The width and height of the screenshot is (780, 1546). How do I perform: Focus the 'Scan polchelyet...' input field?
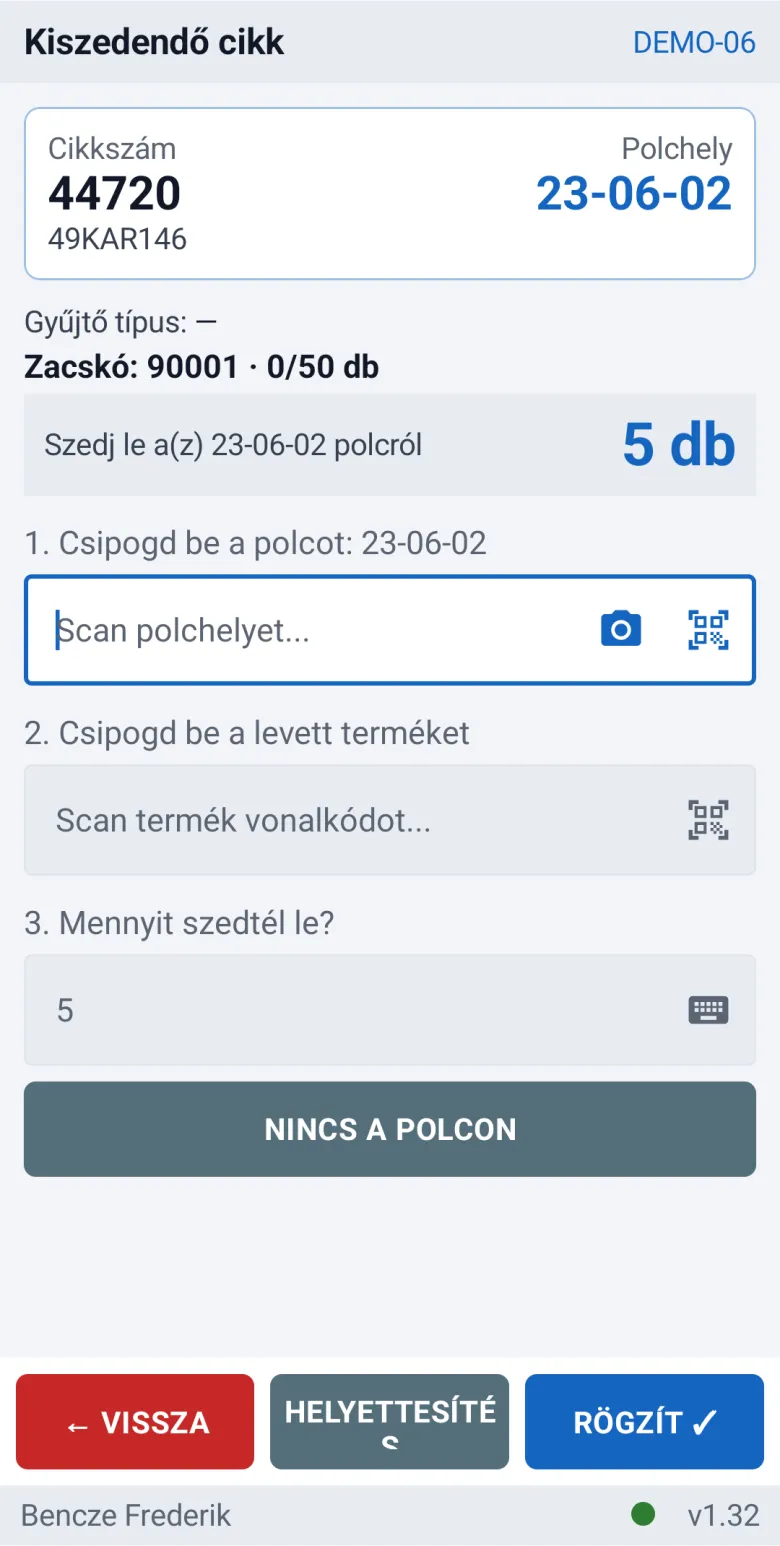(x=390, y=630)
